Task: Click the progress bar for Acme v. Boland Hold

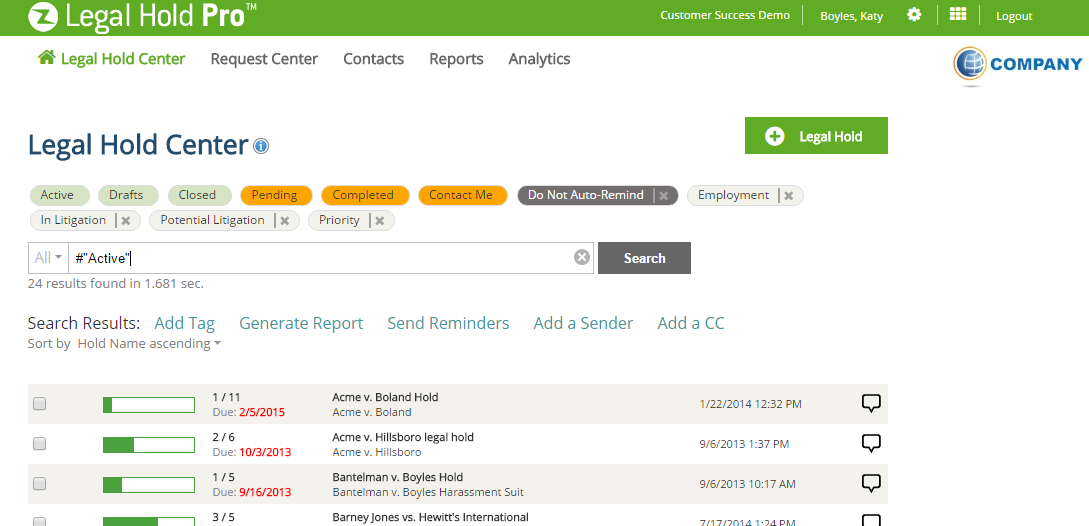Action: 149,404
